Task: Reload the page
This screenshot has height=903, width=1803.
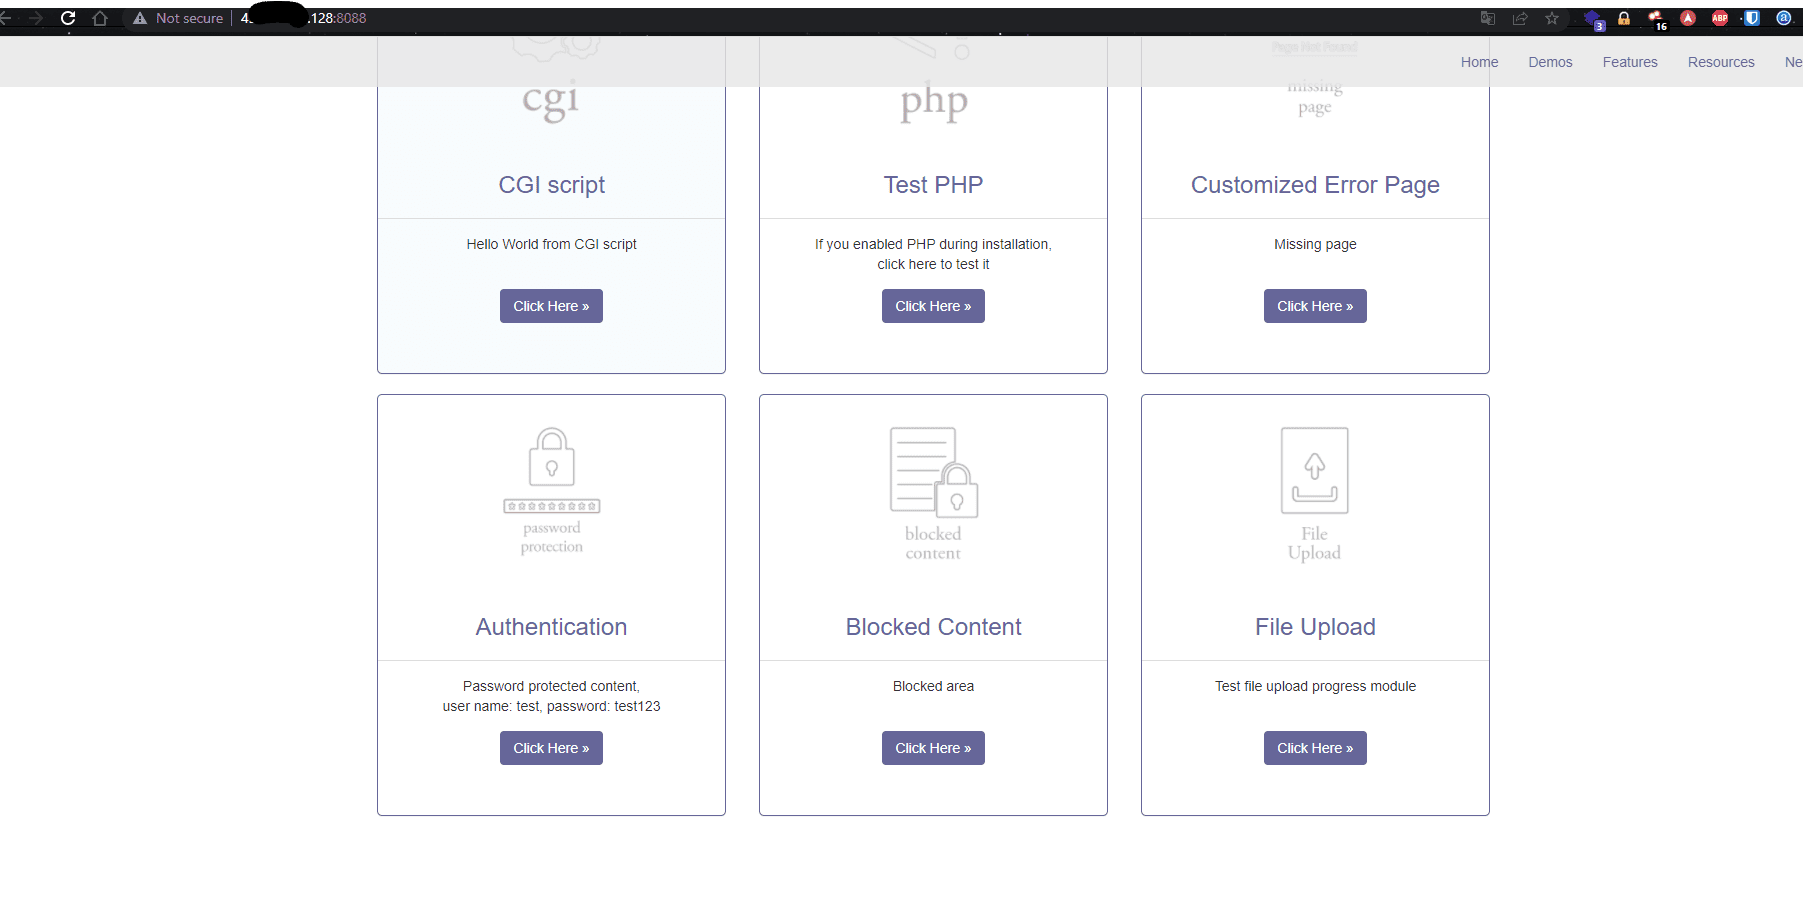Action: click(x=67, y=17)
